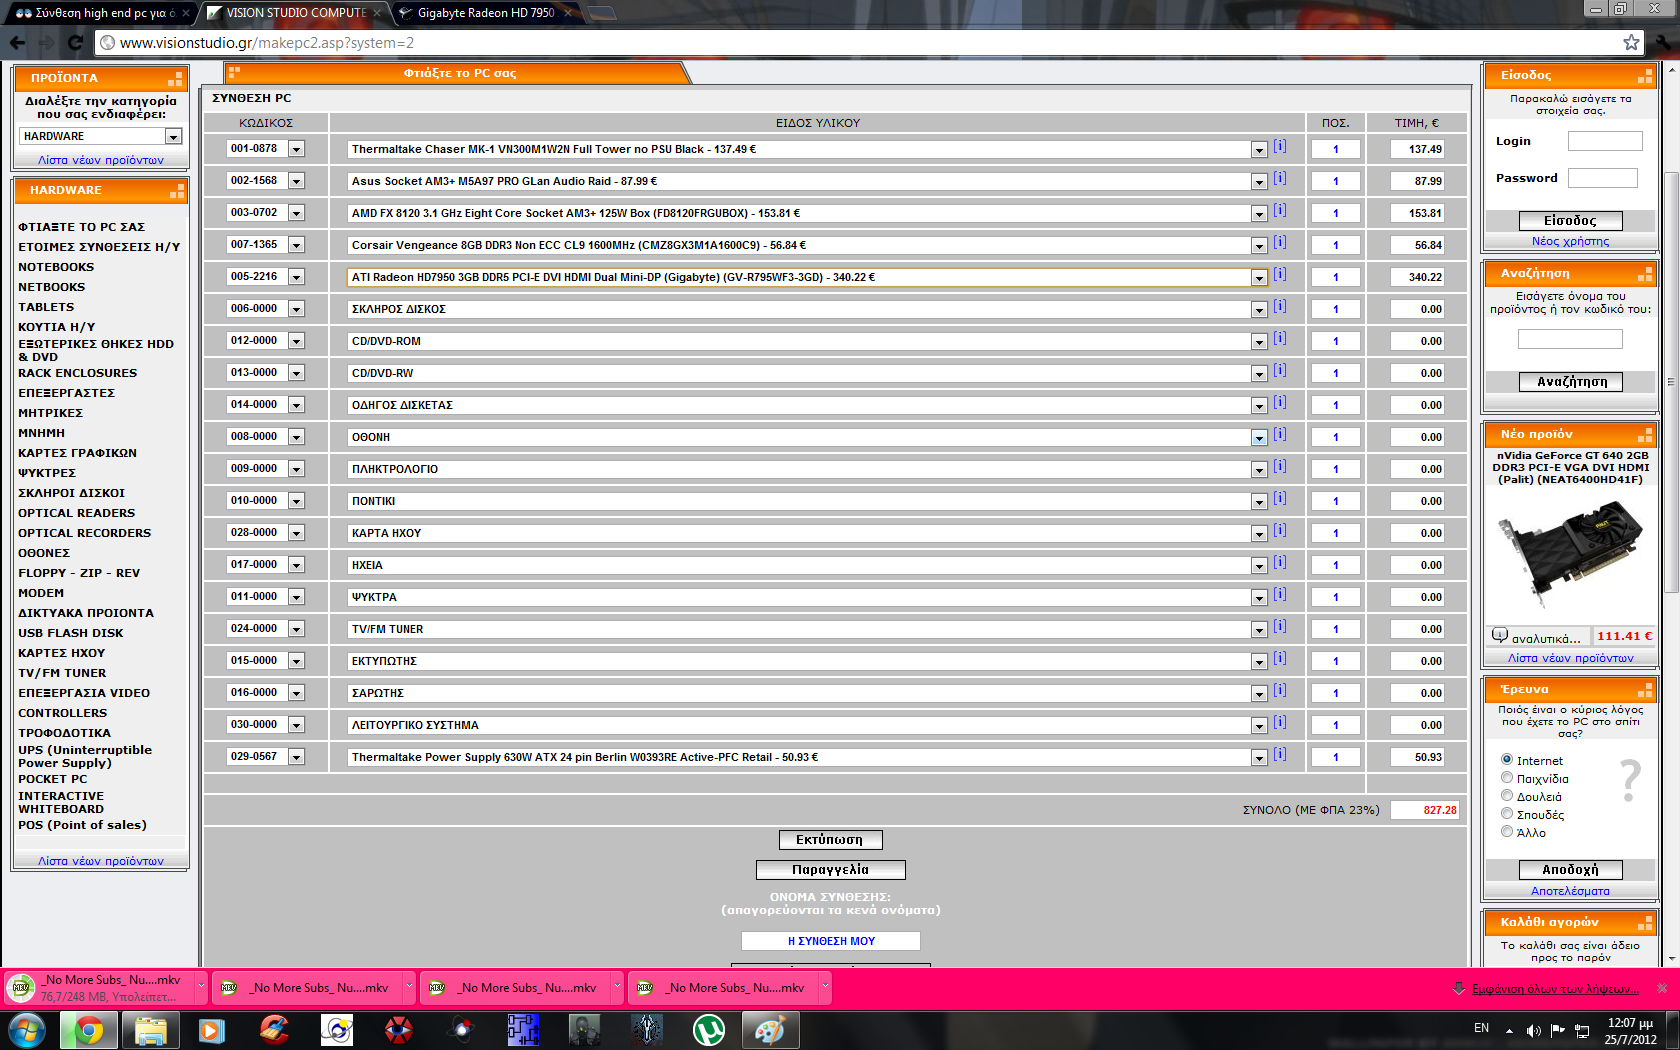Select Δουλειά radio option
Screen dimensions: 1680x1050
point(1507,795)
